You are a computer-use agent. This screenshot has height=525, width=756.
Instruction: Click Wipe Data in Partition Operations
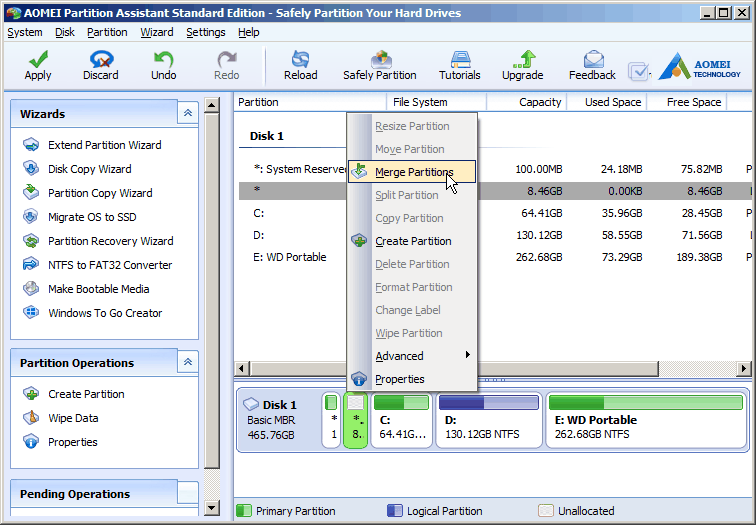[x=73, y=418]
